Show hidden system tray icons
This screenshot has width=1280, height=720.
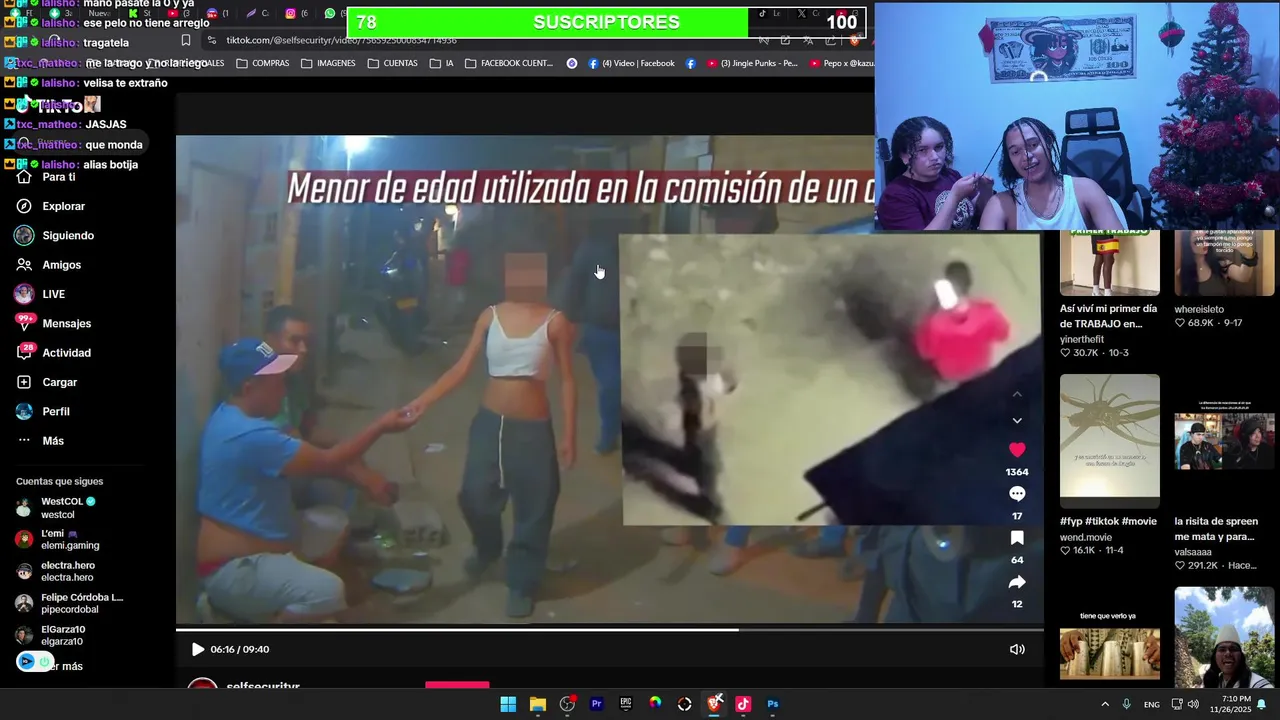(1105, 704)
